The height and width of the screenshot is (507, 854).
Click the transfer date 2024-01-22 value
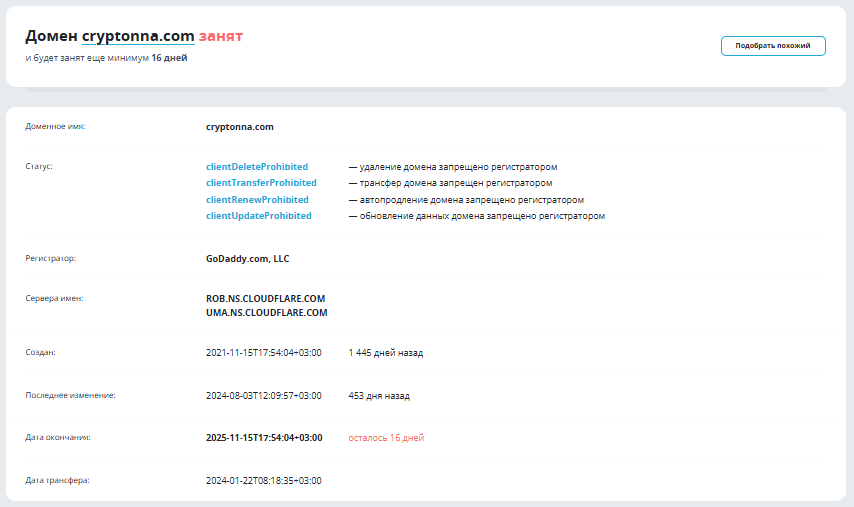point(263,481)
